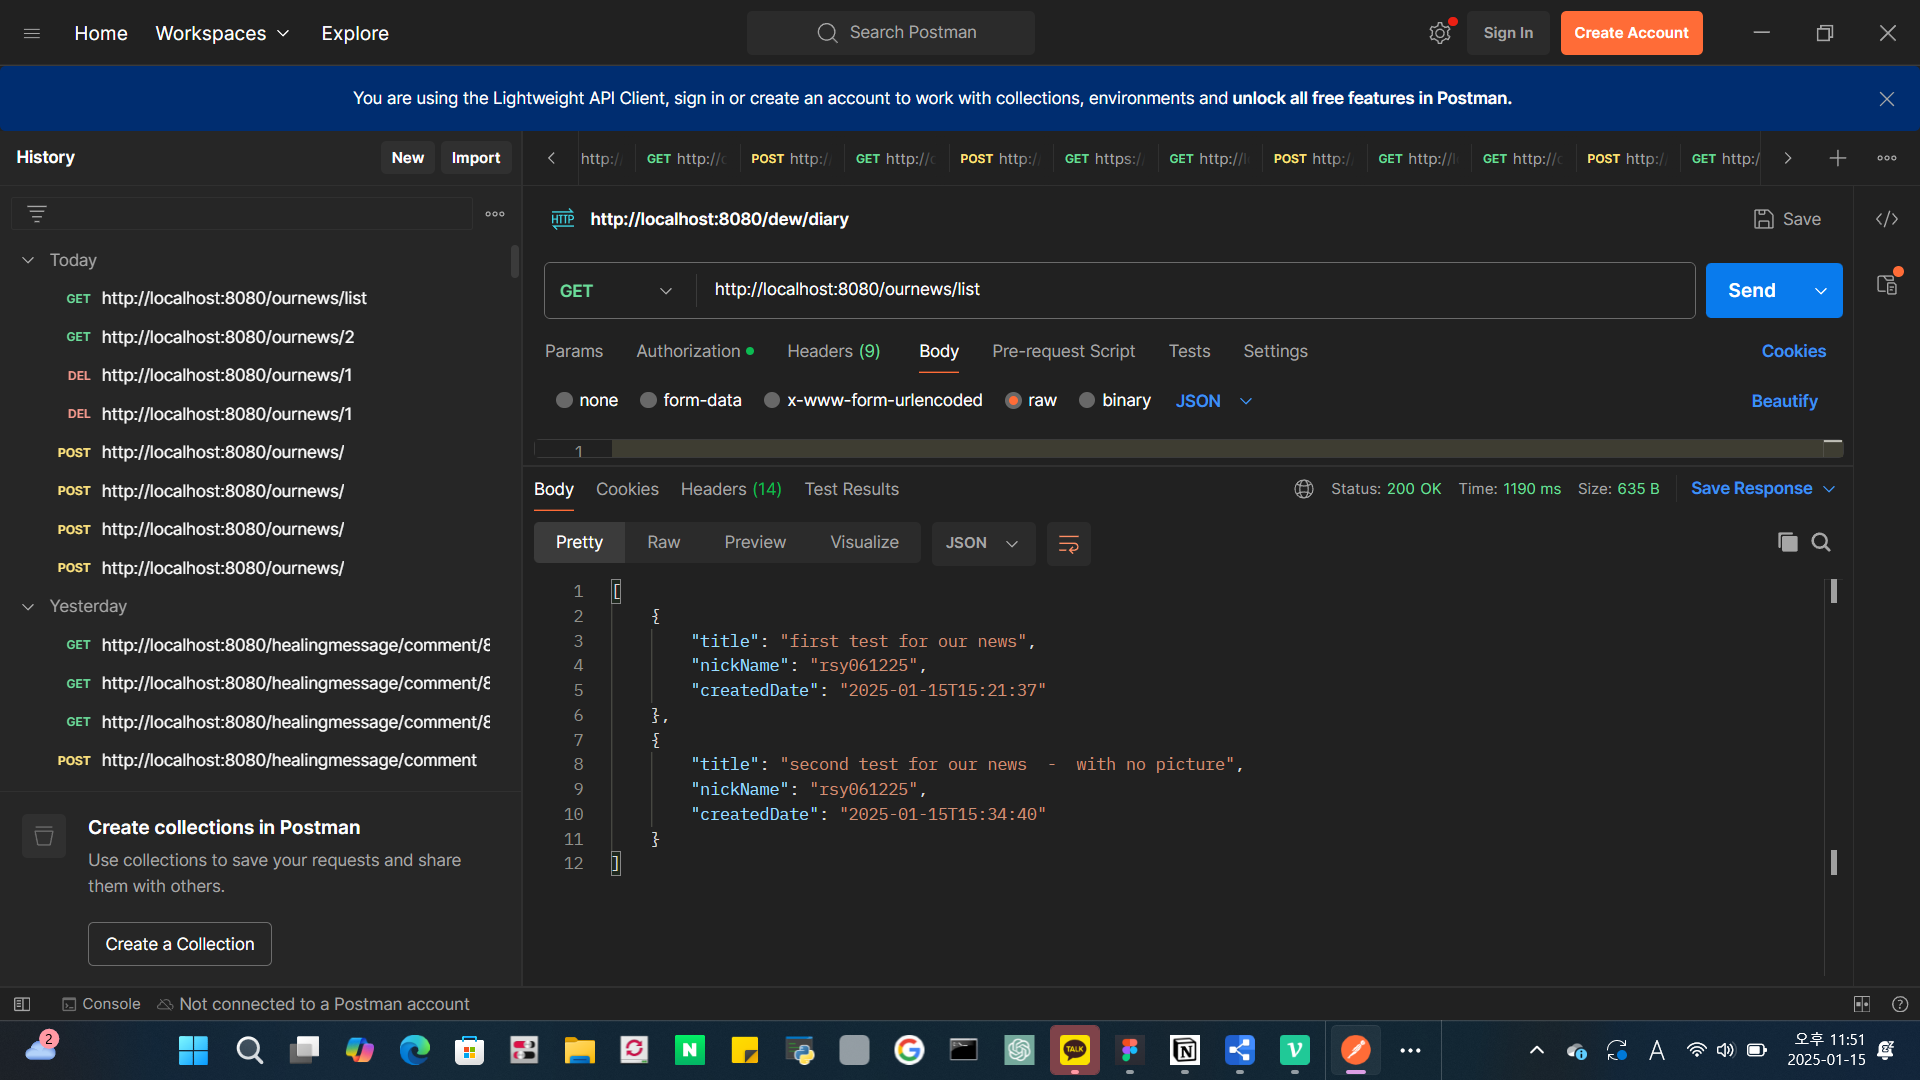
Task: Dismiss the lightweight API client banner
Action: 1887,99
